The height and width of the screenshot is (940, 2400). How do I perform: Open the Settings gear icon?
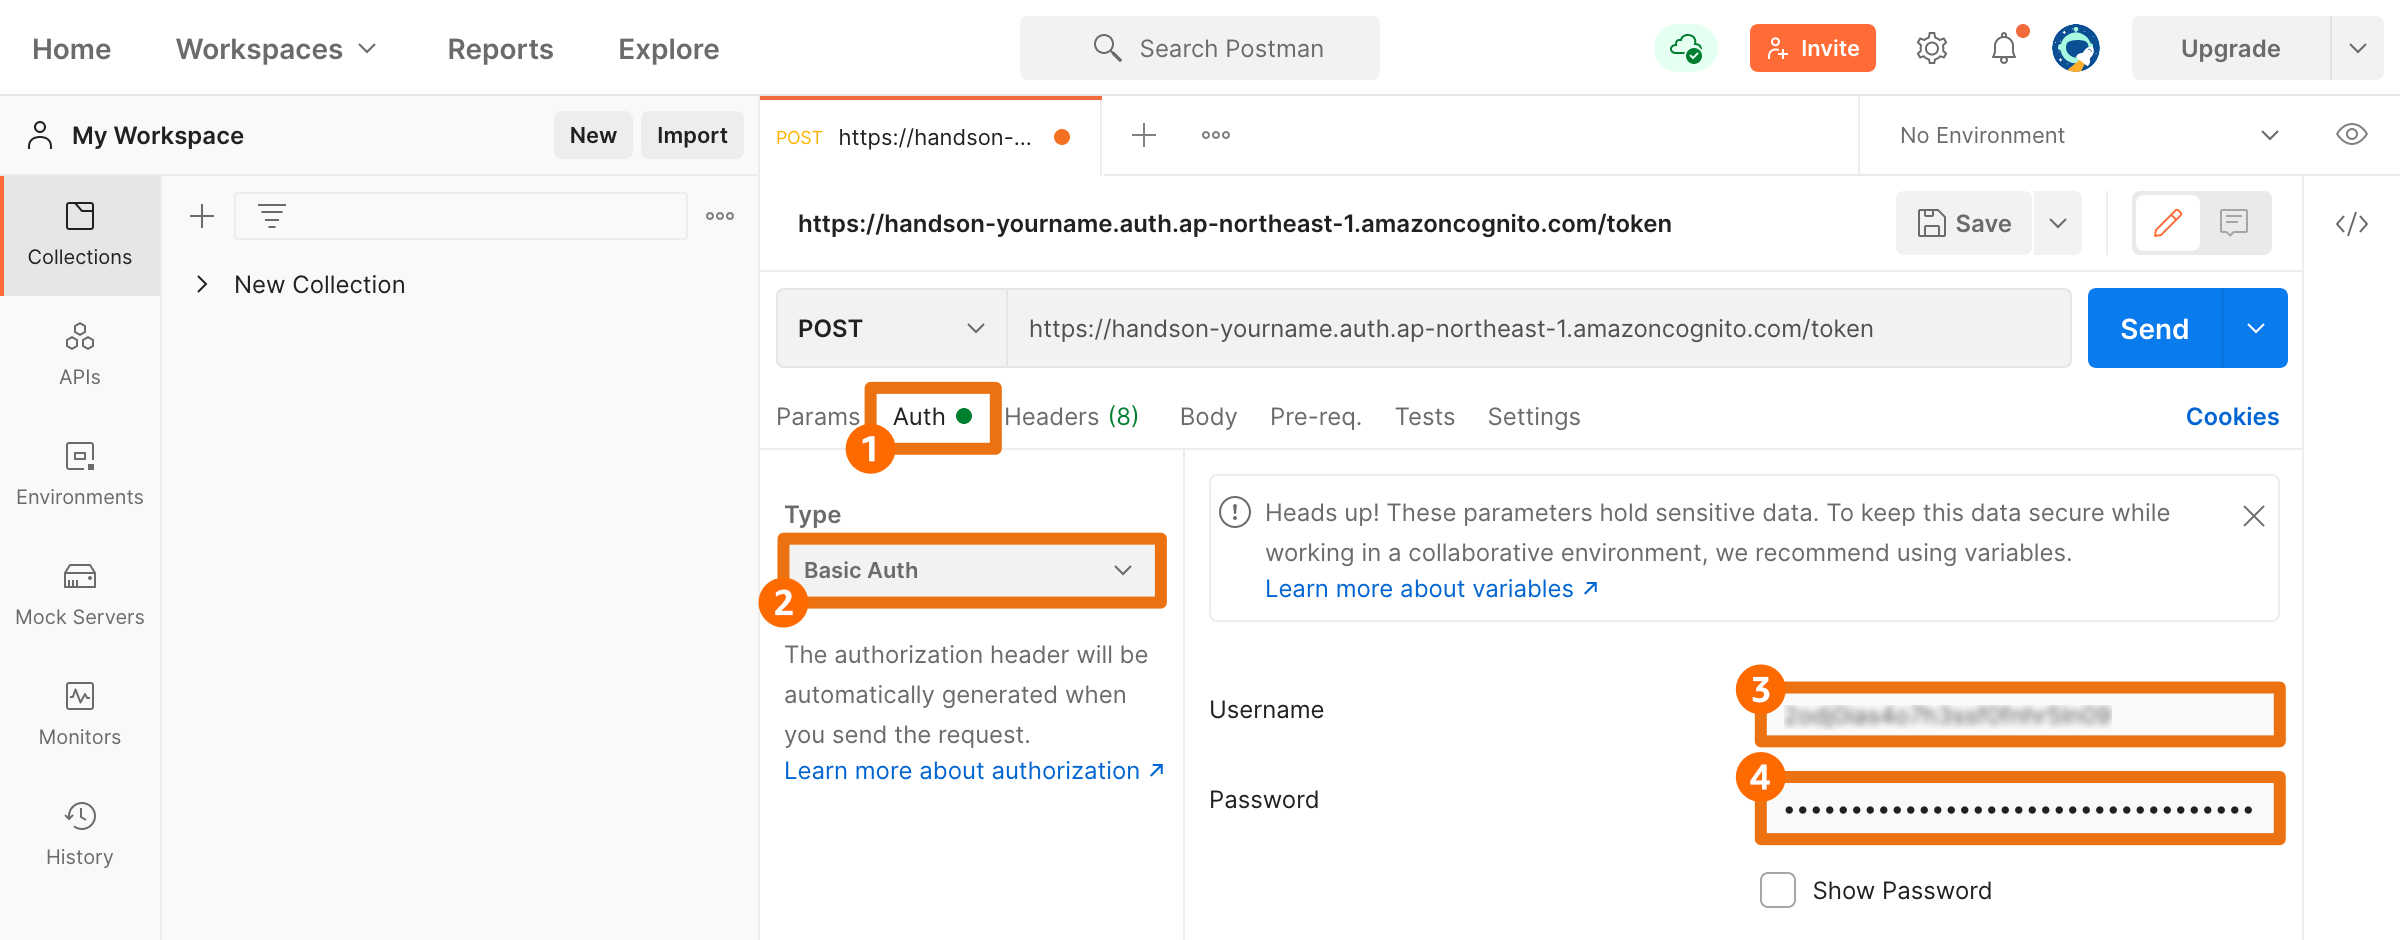(1931, 48)
